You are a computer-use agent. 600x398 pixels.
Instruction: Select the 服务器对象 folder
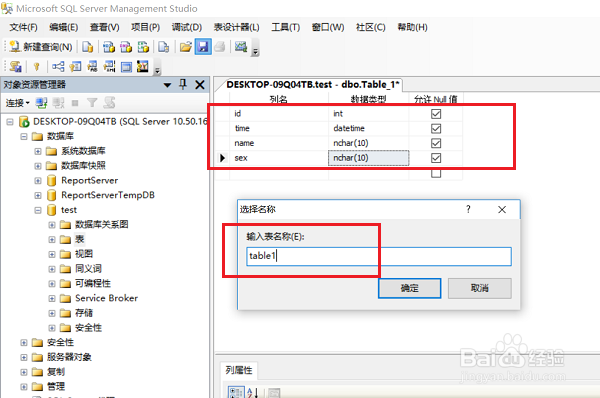[69, 357]
